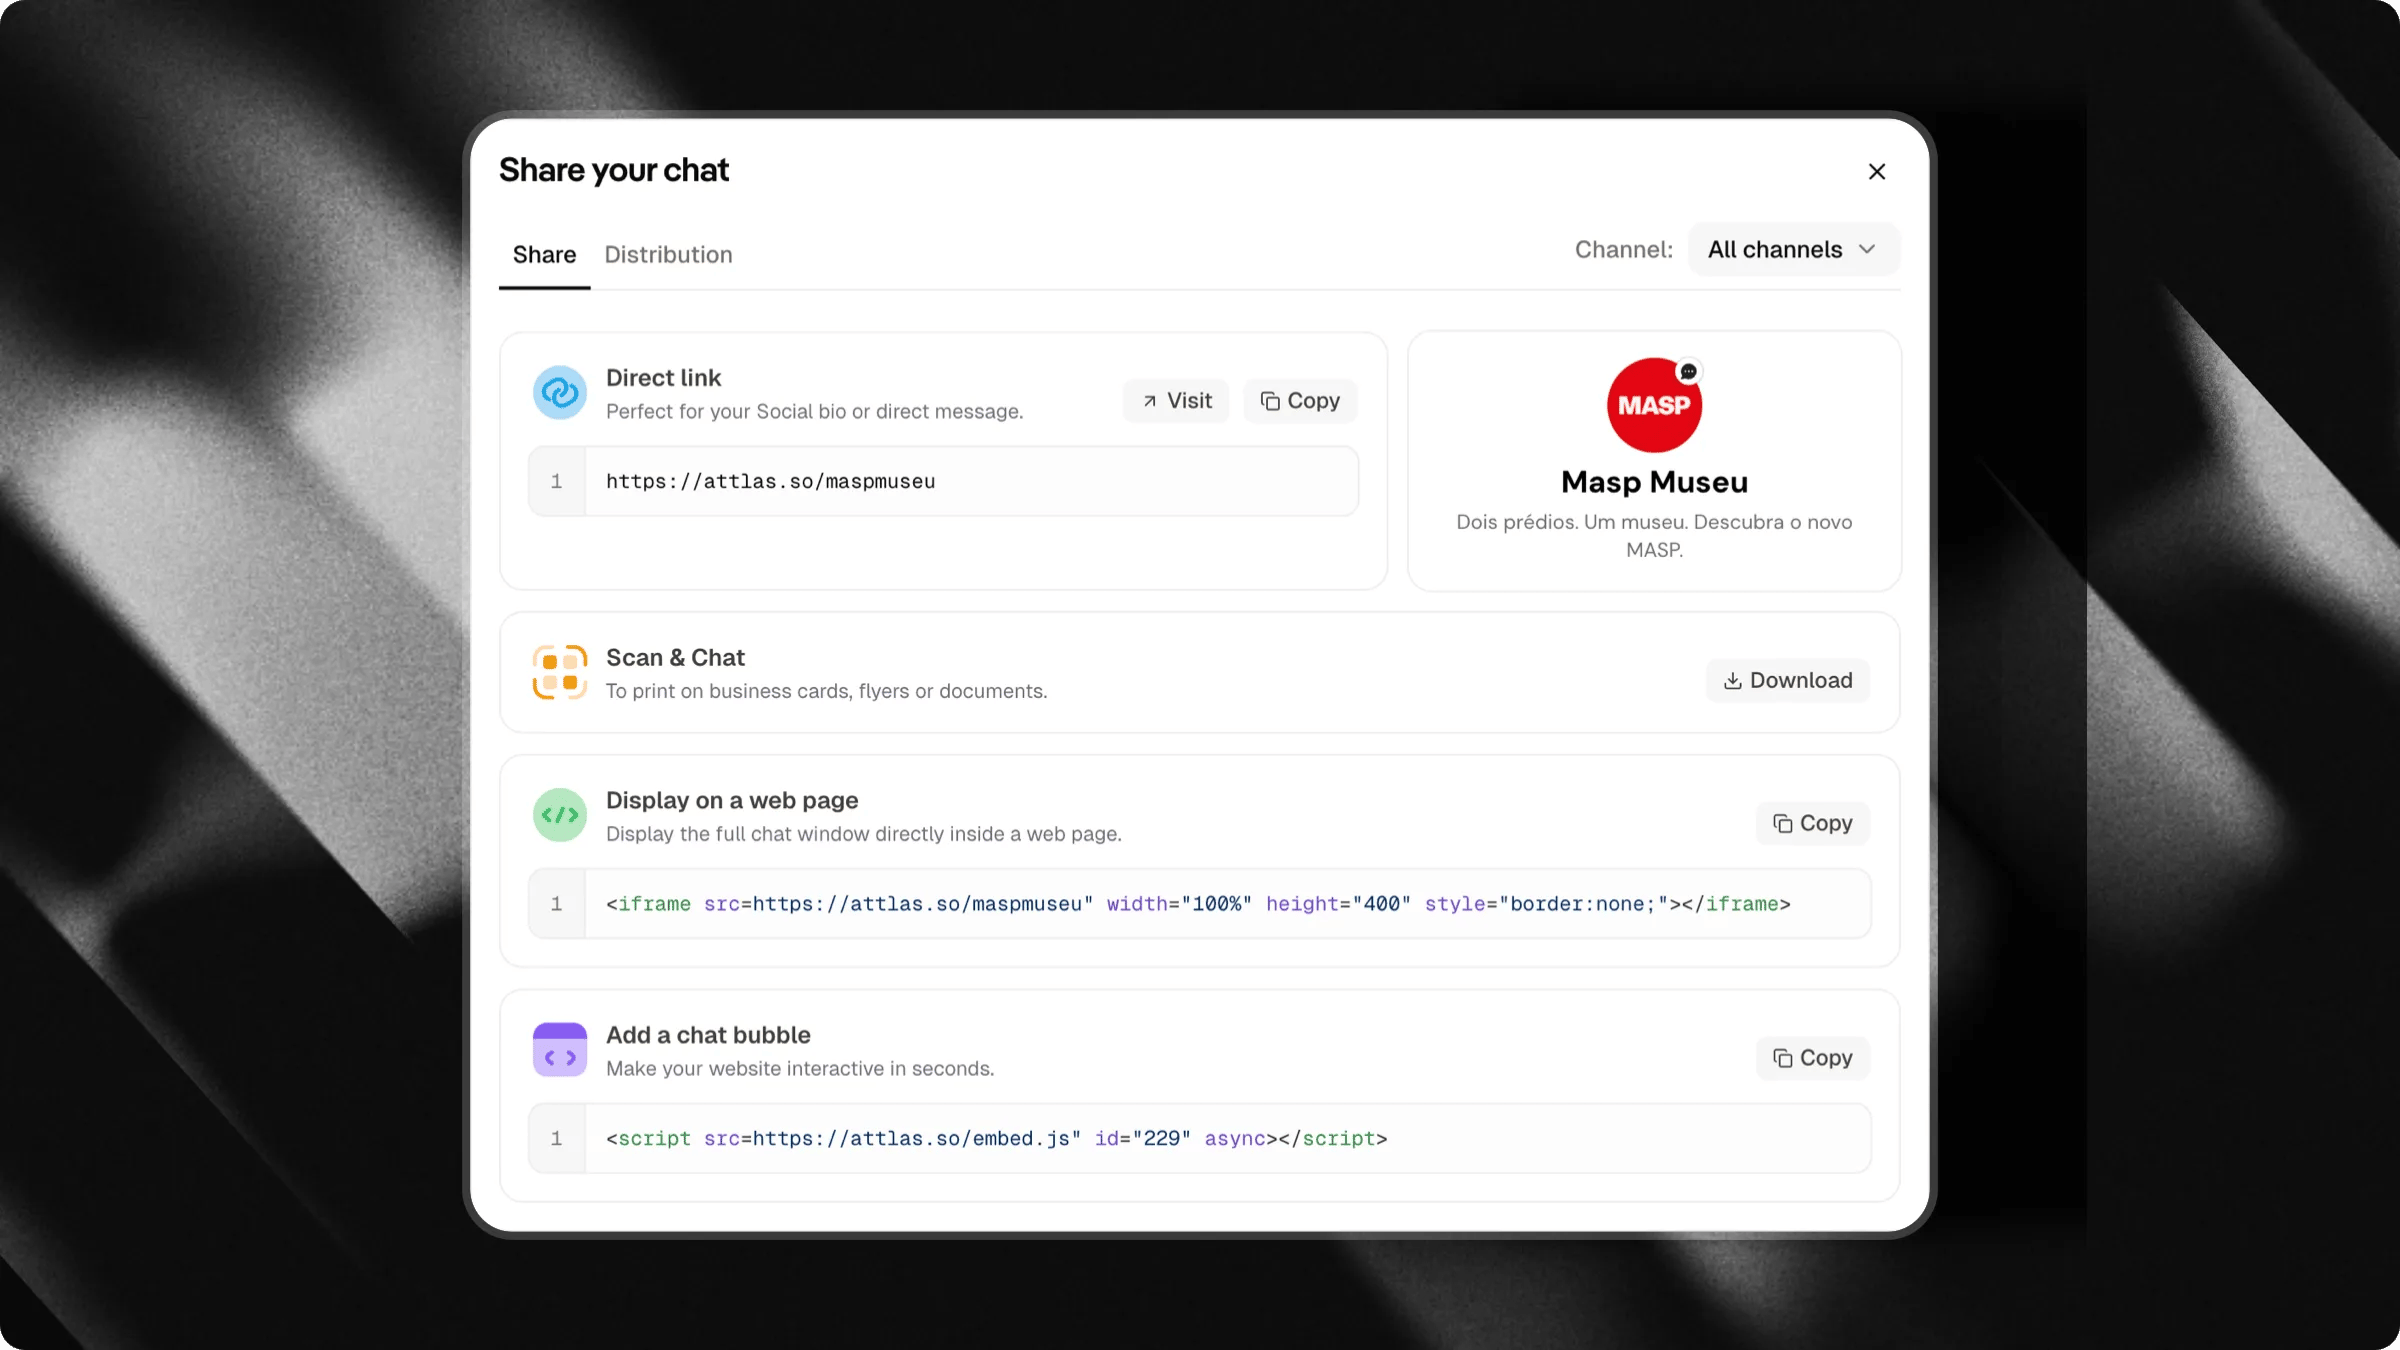The width and height of the screenshot is (2400, 1350).
Task: Click the purple chat bubble icon
Action: (x=560, y=1050)
